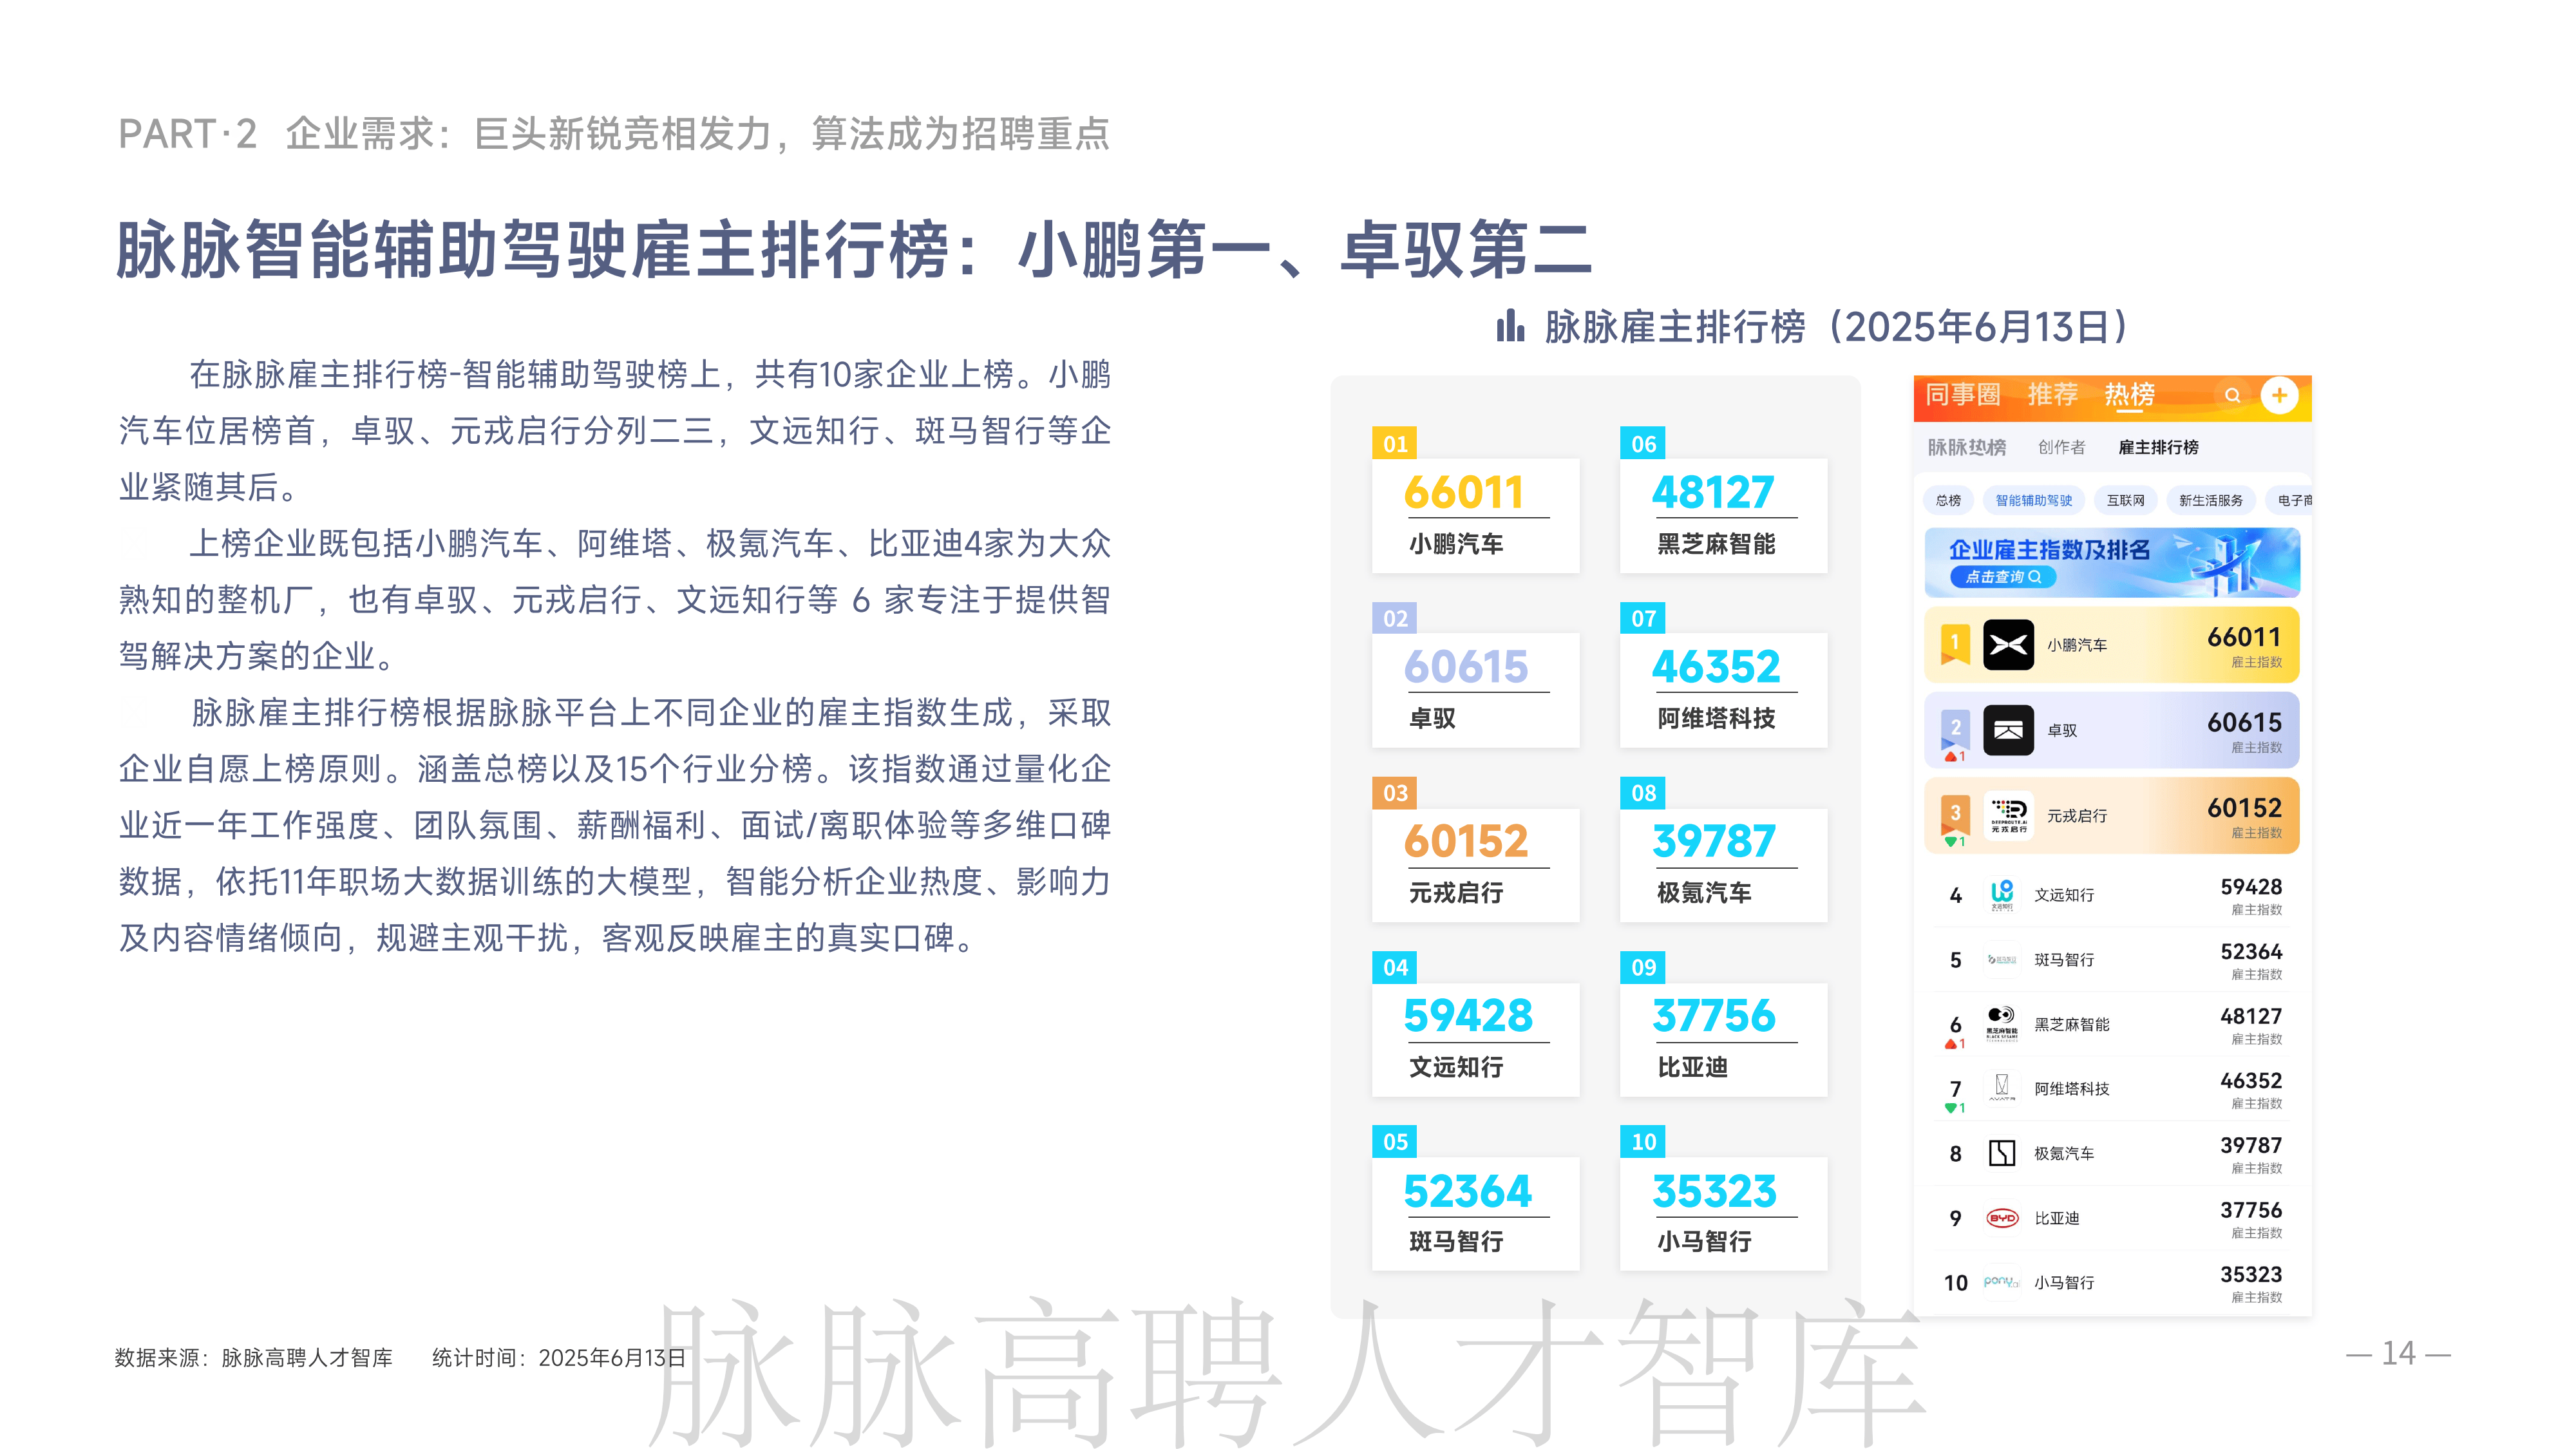Click the 黑芝麻智能 logo icon
Image resolution: width=2576 pixels, height=1449 pixels.
2001,1024
